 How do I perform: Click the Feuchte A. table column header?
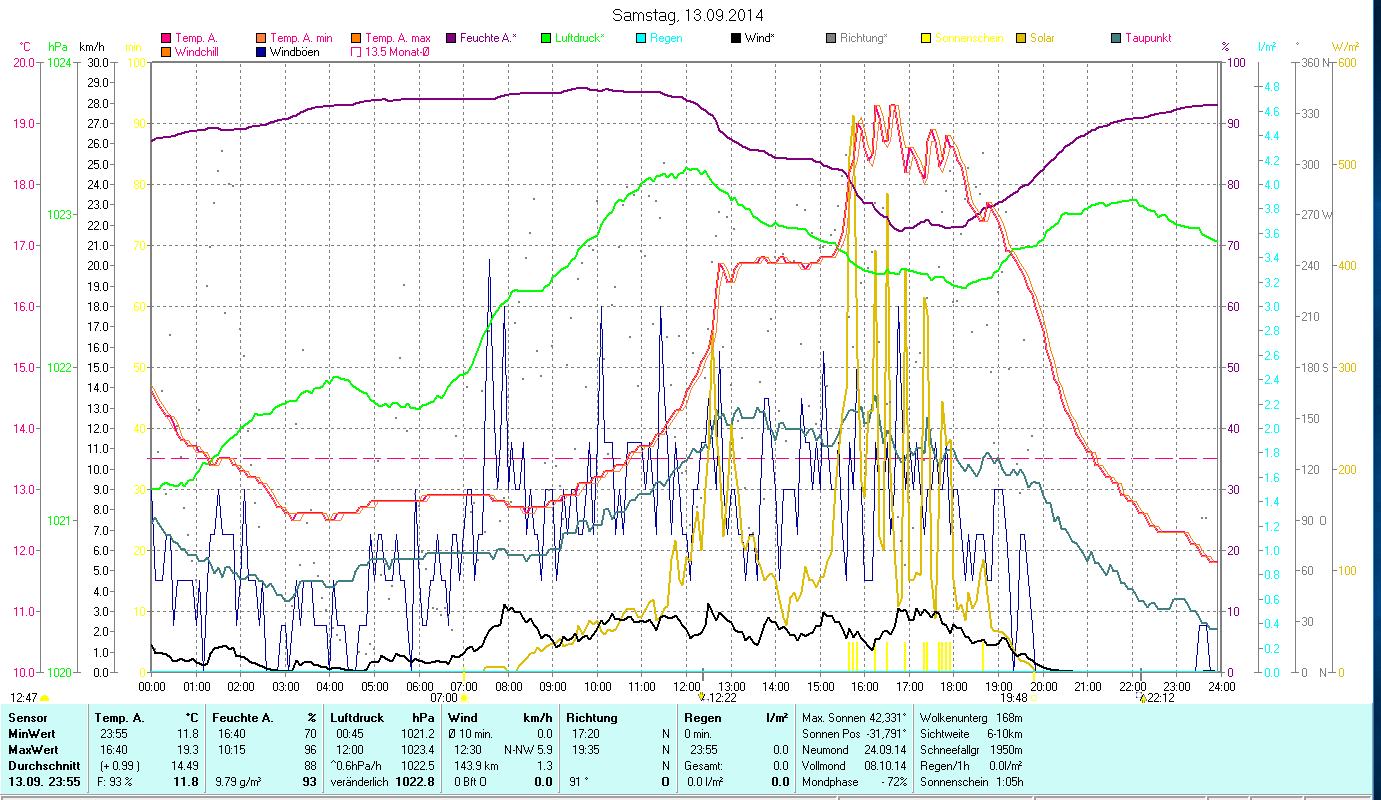(242, 717)
